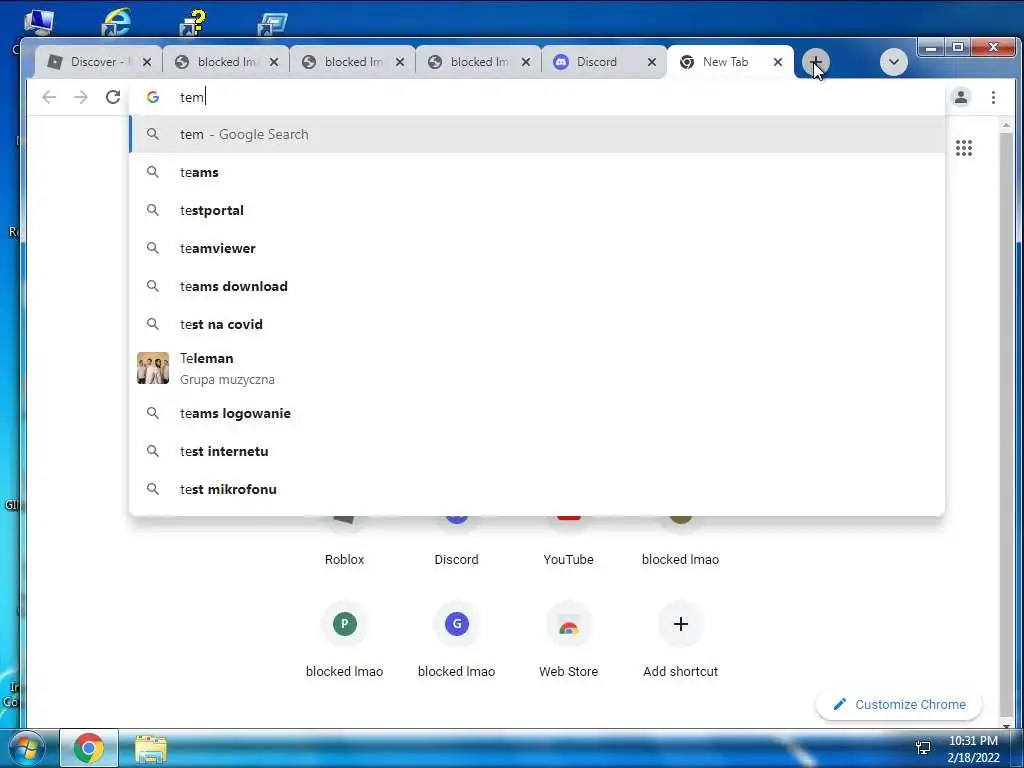Open Internet Explorer desktop shortcut
The height and width of the screenshot is (768, 1024).
(115, 21)
